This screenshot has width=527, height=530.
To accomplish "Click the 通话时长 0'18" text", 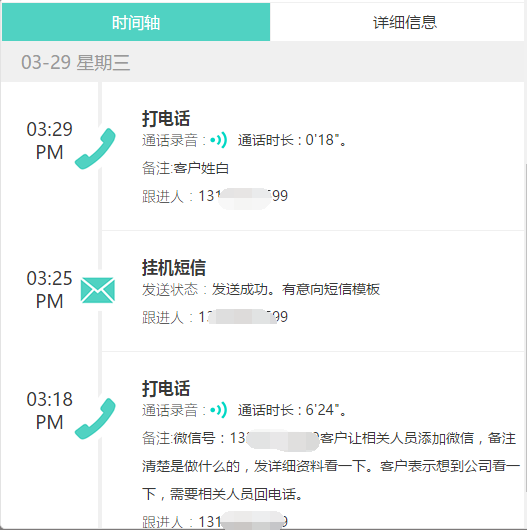I will pyautogui.click(x=292, y=140).
